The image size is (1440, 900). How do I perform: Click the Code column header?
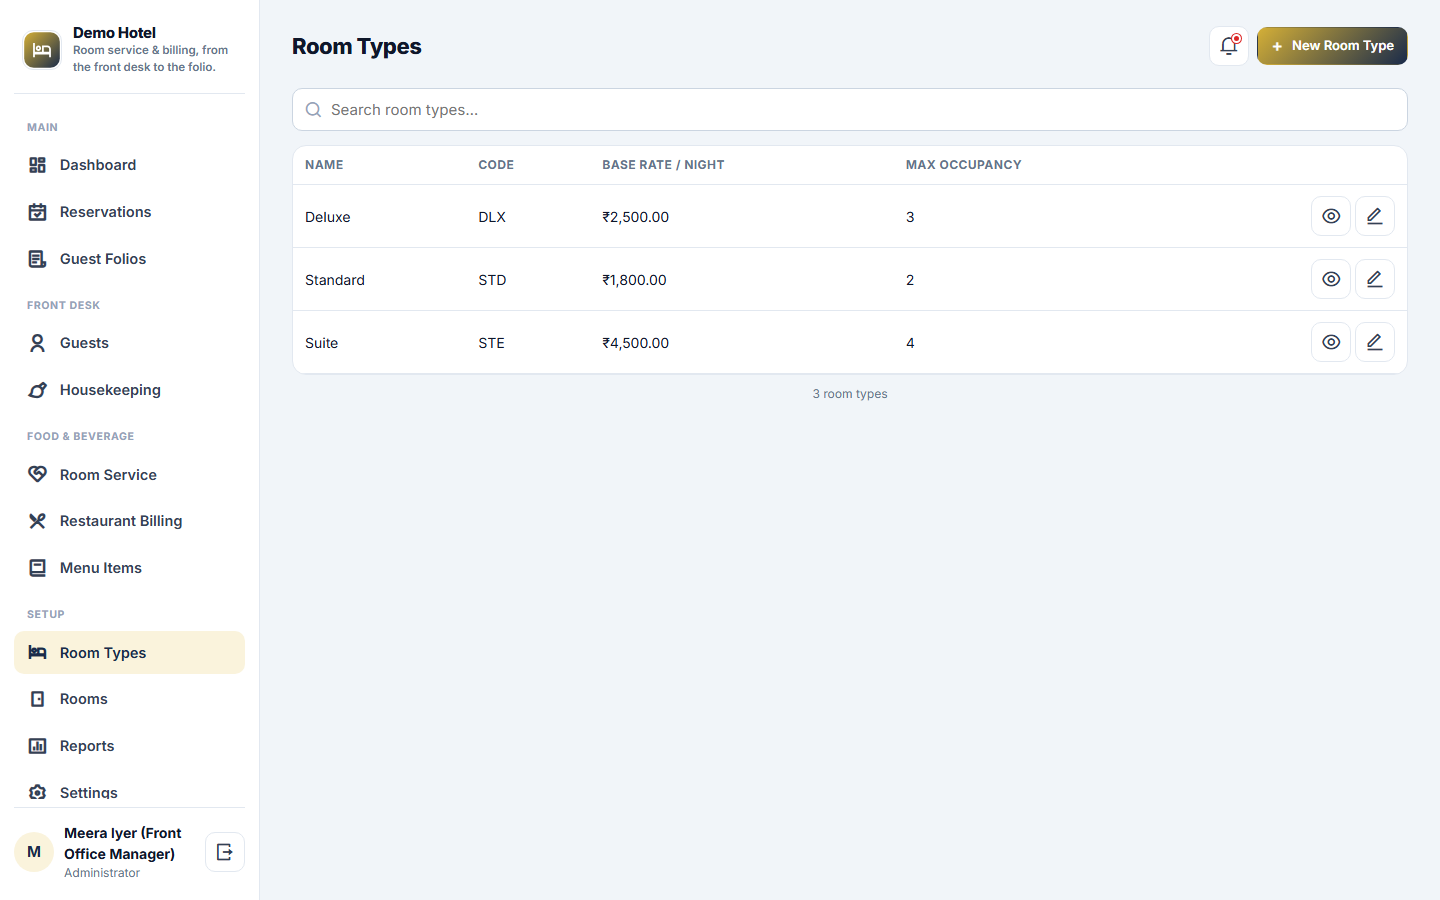click(496, 165)
